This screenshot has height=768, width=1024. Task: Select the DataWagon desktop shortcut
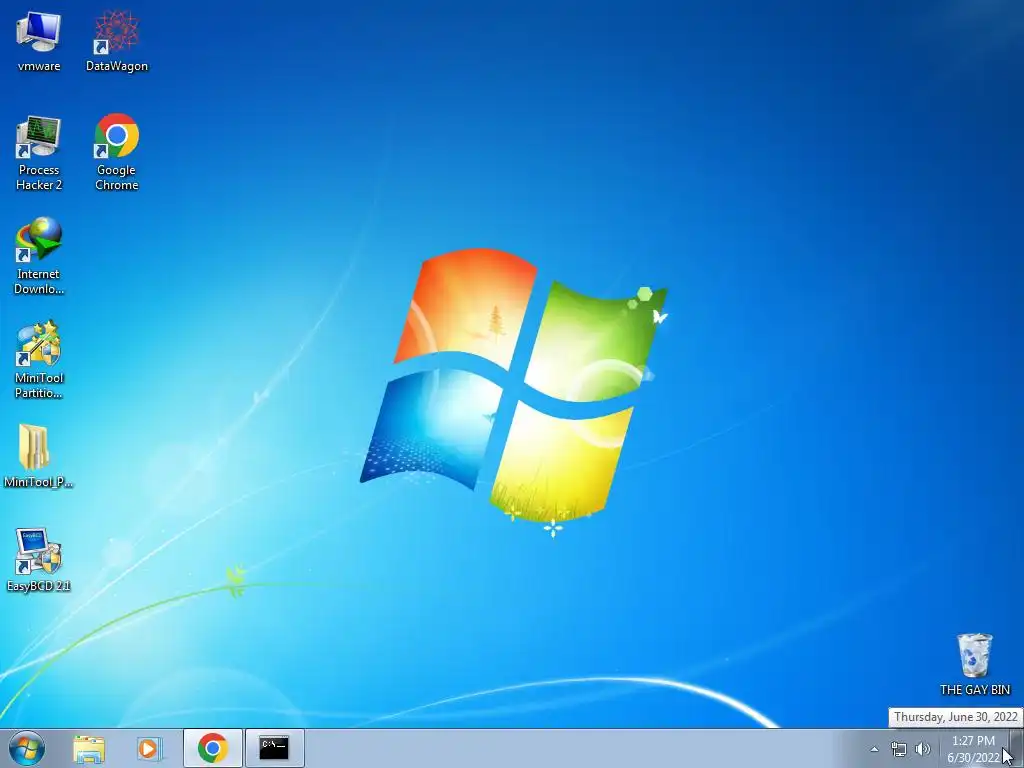pos(116,40)
